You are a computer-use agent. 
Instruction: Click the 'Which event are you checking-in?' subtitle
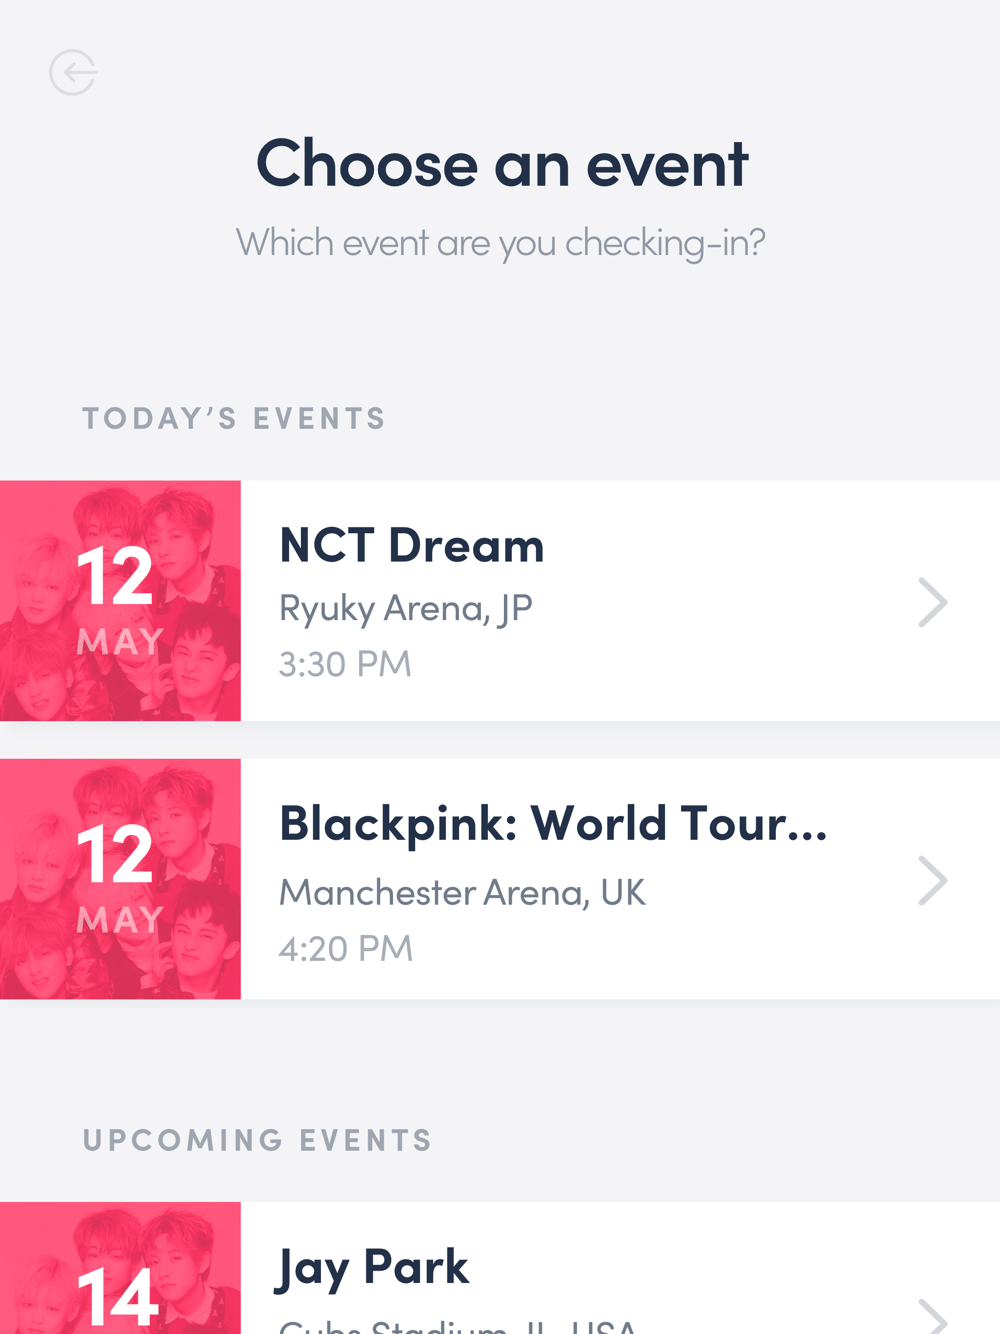click(x=500, y=243)
